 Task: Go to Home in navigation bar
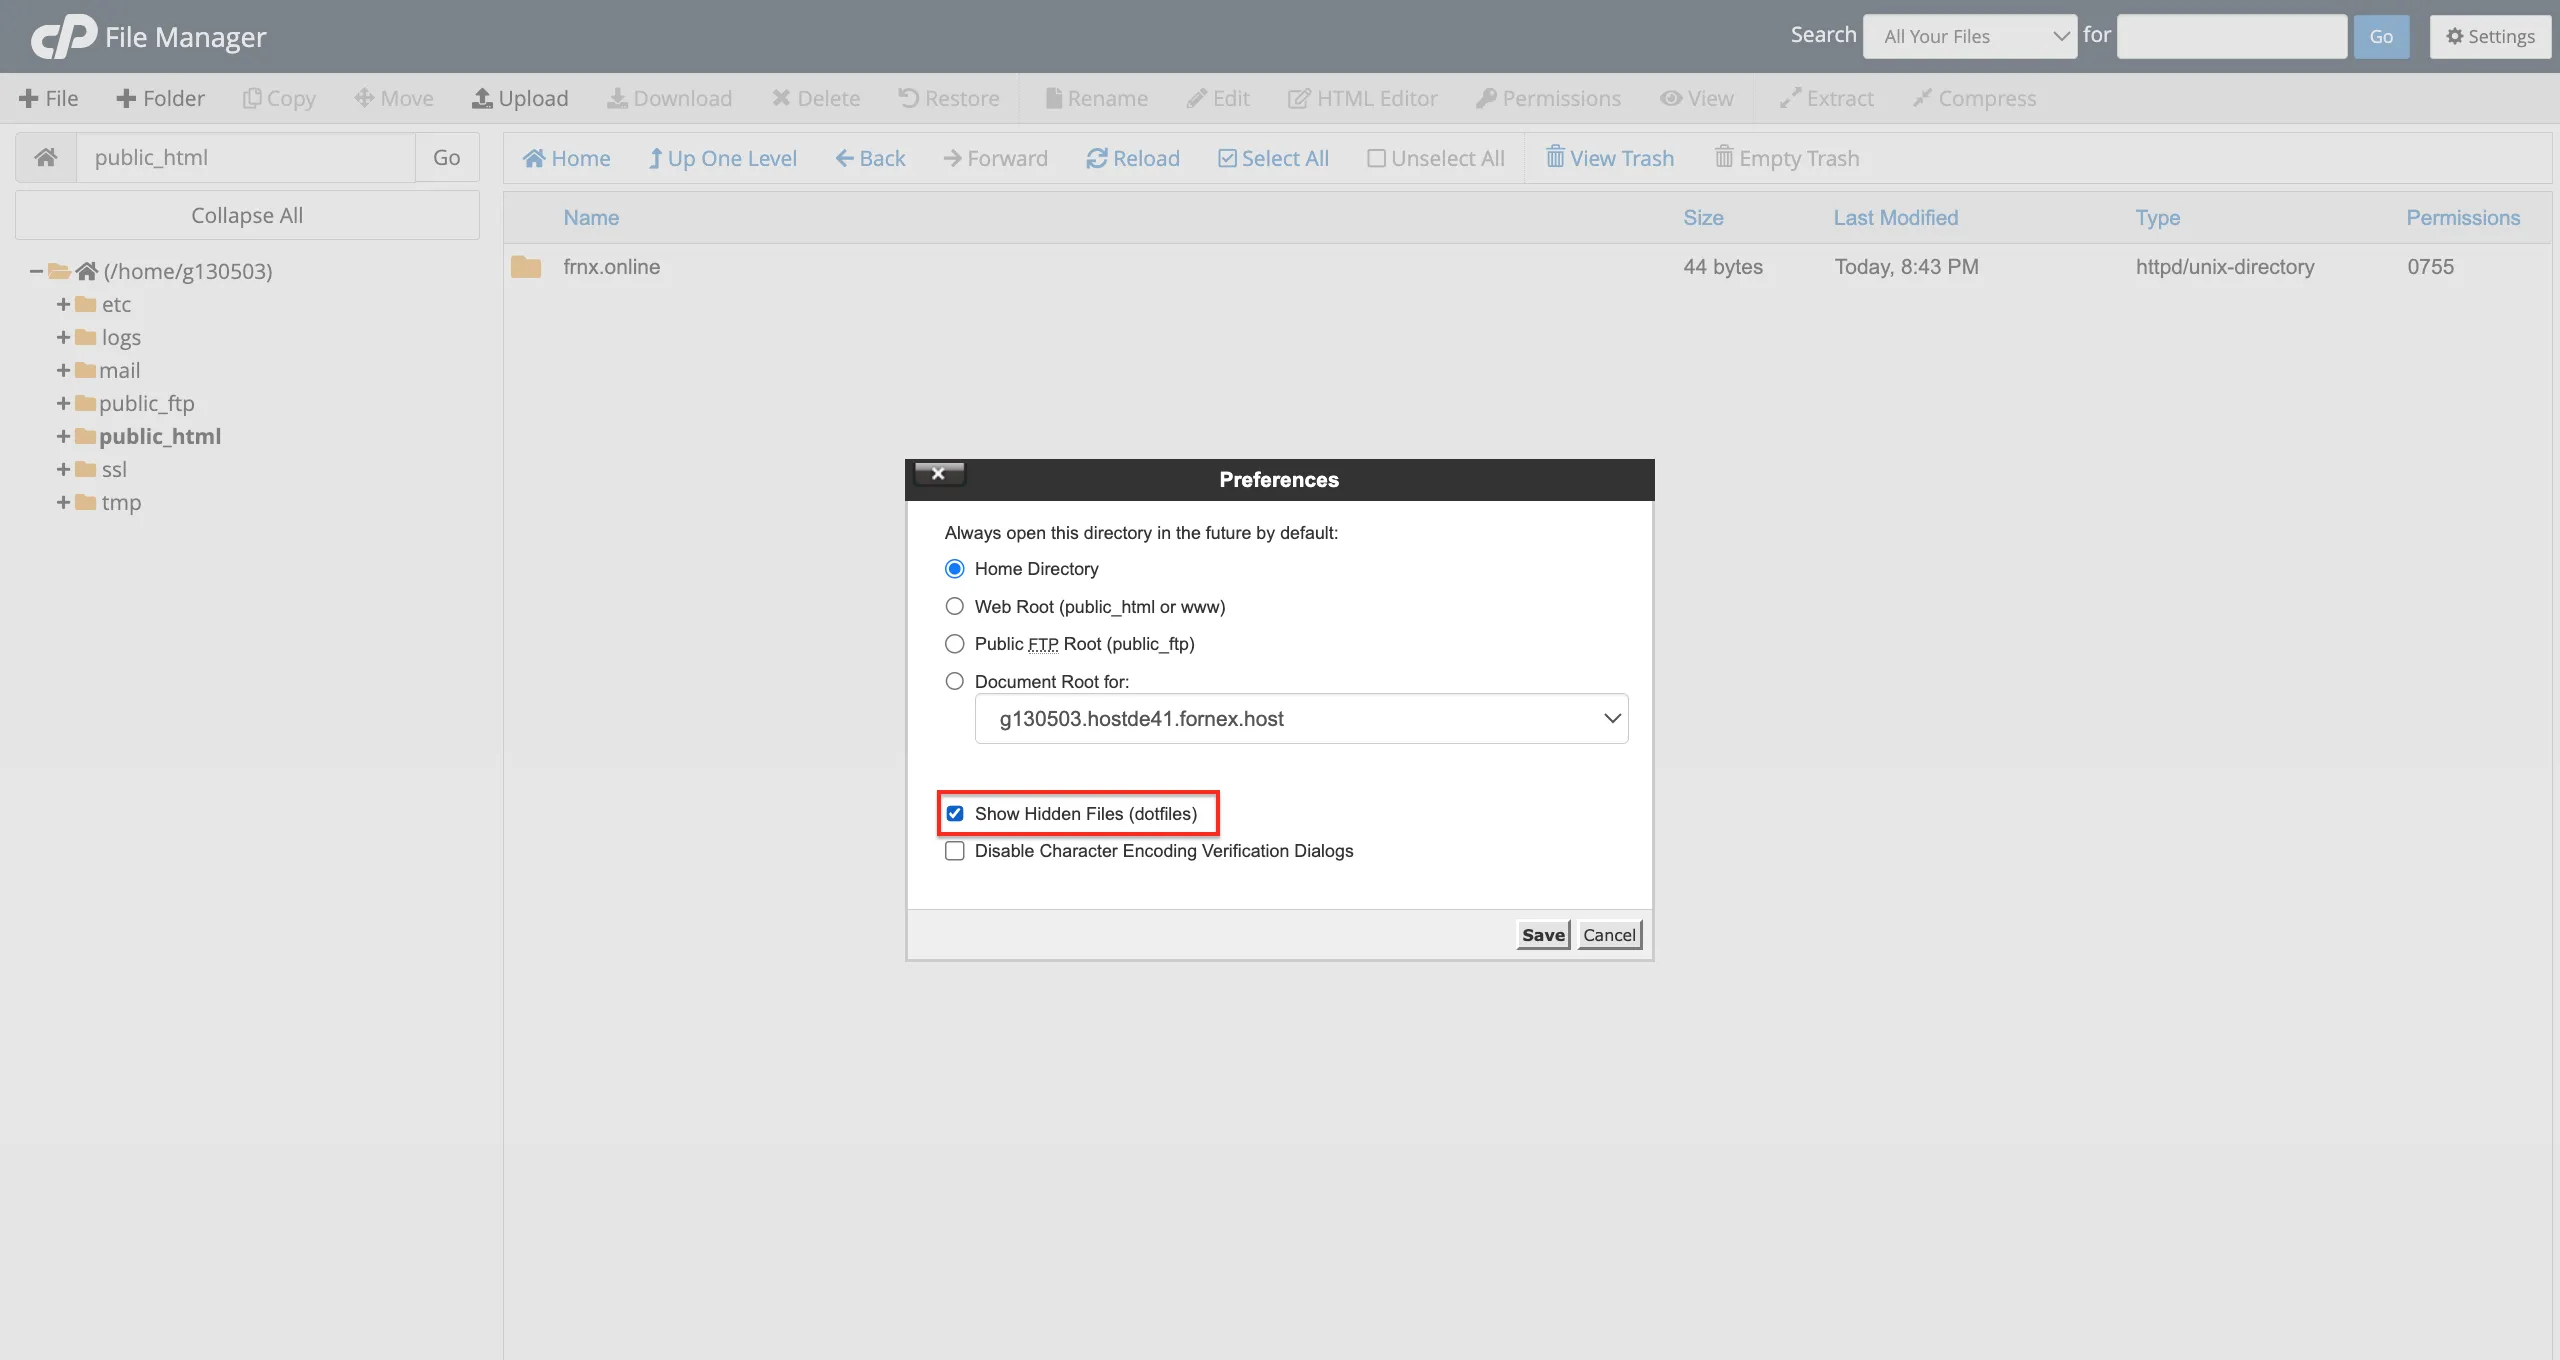tap(566, 158)
